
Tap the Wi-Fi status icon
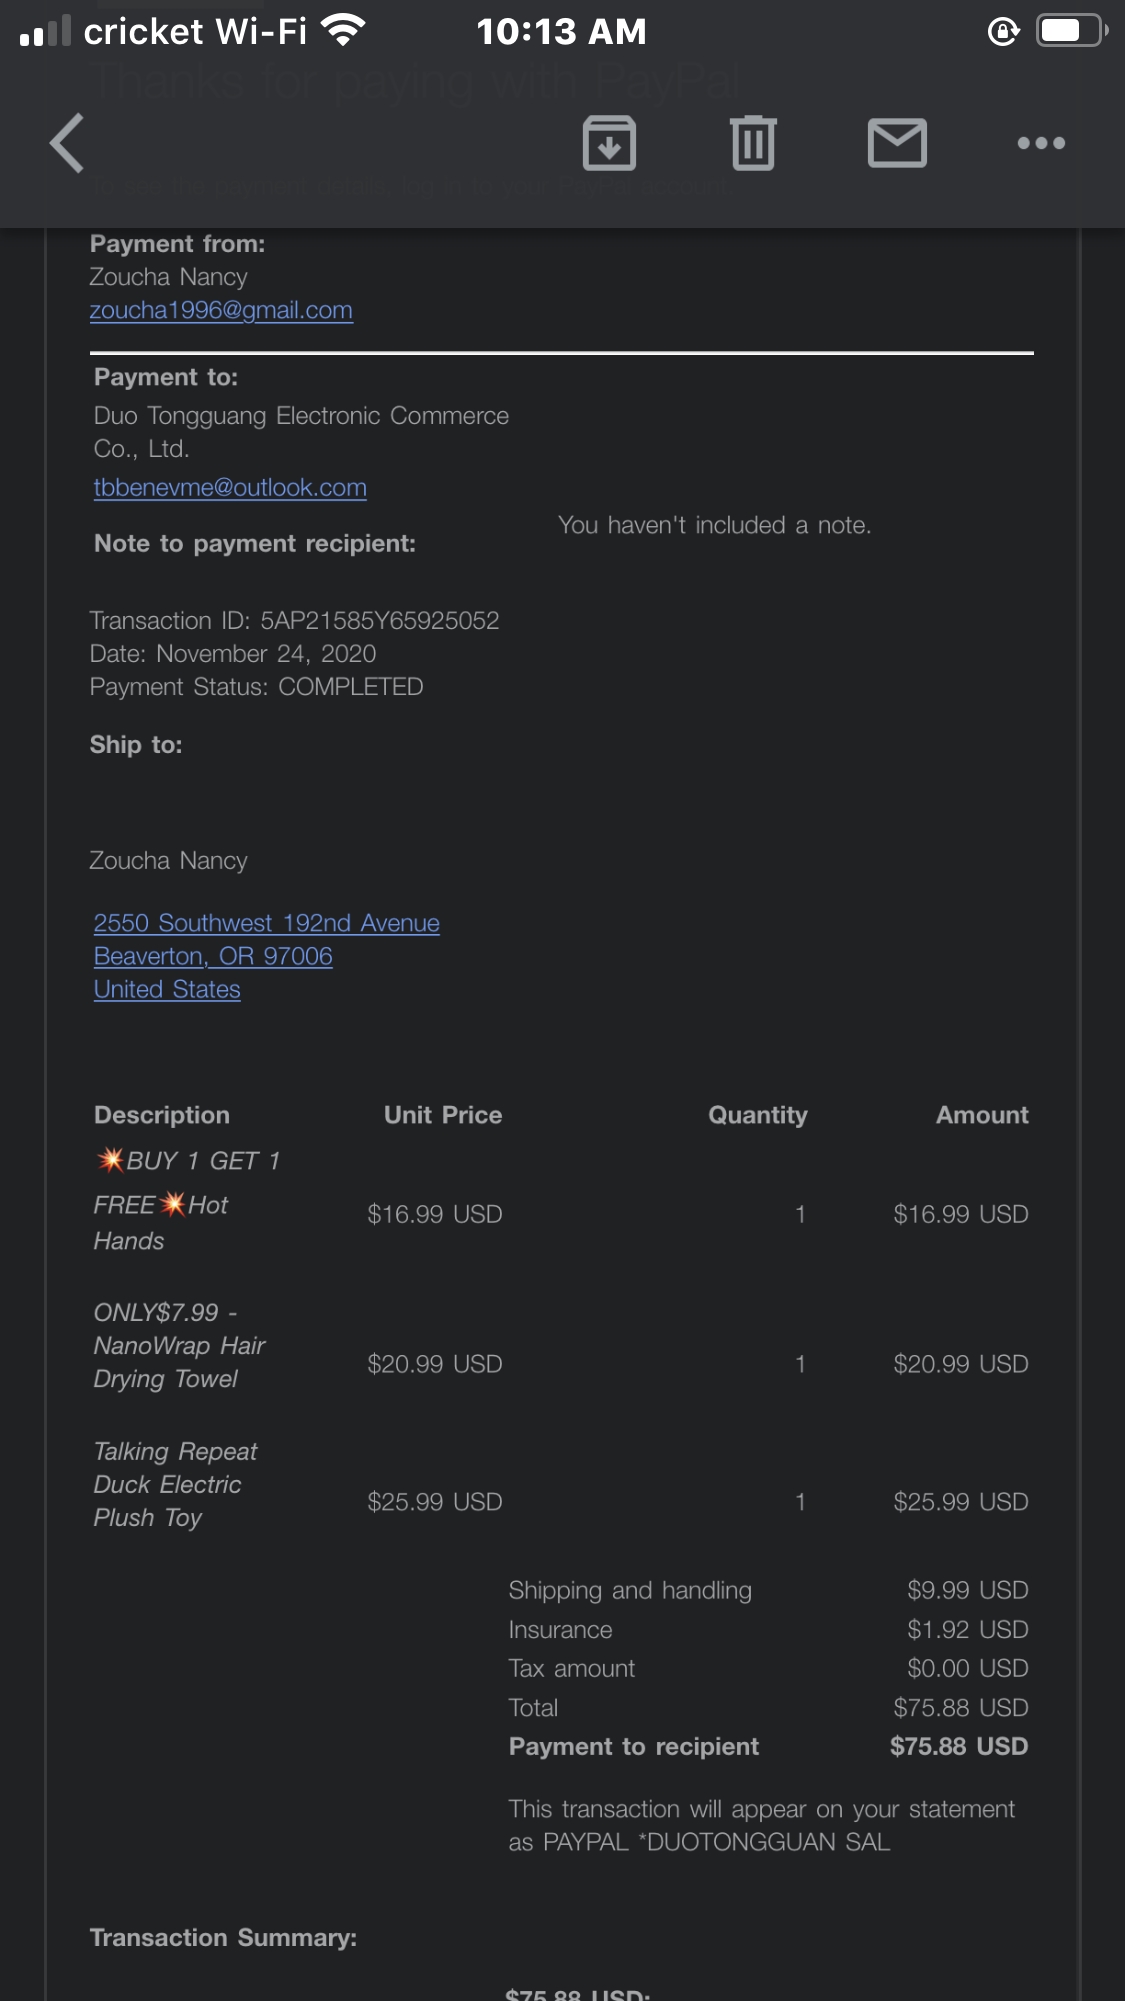click(343, 31)
